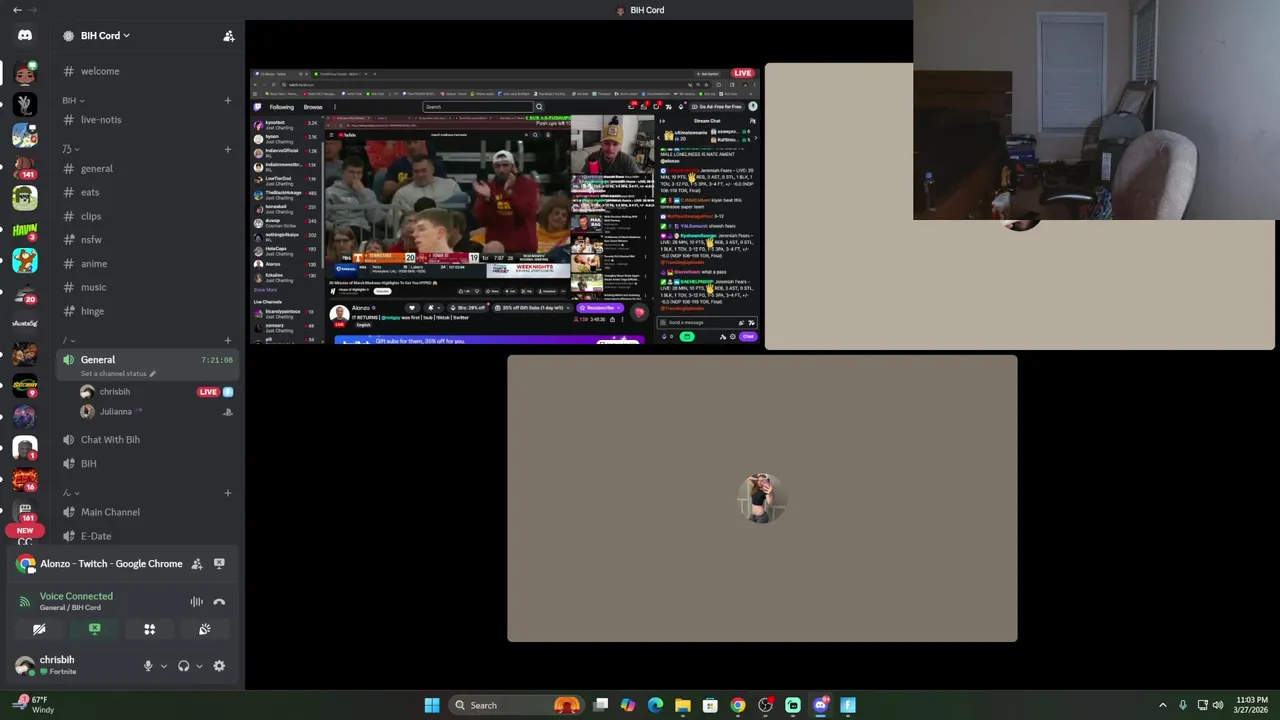The height and width of the screenshot is (720, 1280).
Task: Create channel in BIH category
Action: (x=227, y=100)
